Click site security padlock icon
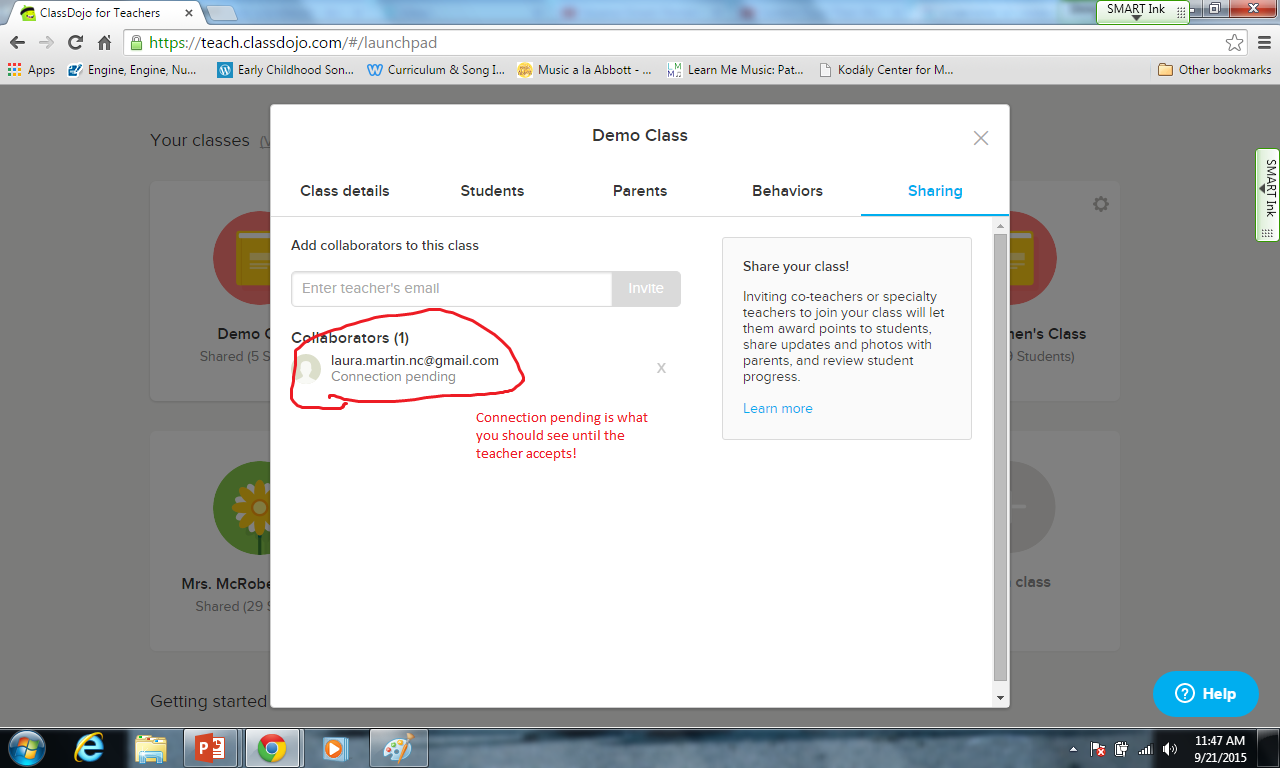Screen dimensions: 1280x768 [x=137, y=43]
